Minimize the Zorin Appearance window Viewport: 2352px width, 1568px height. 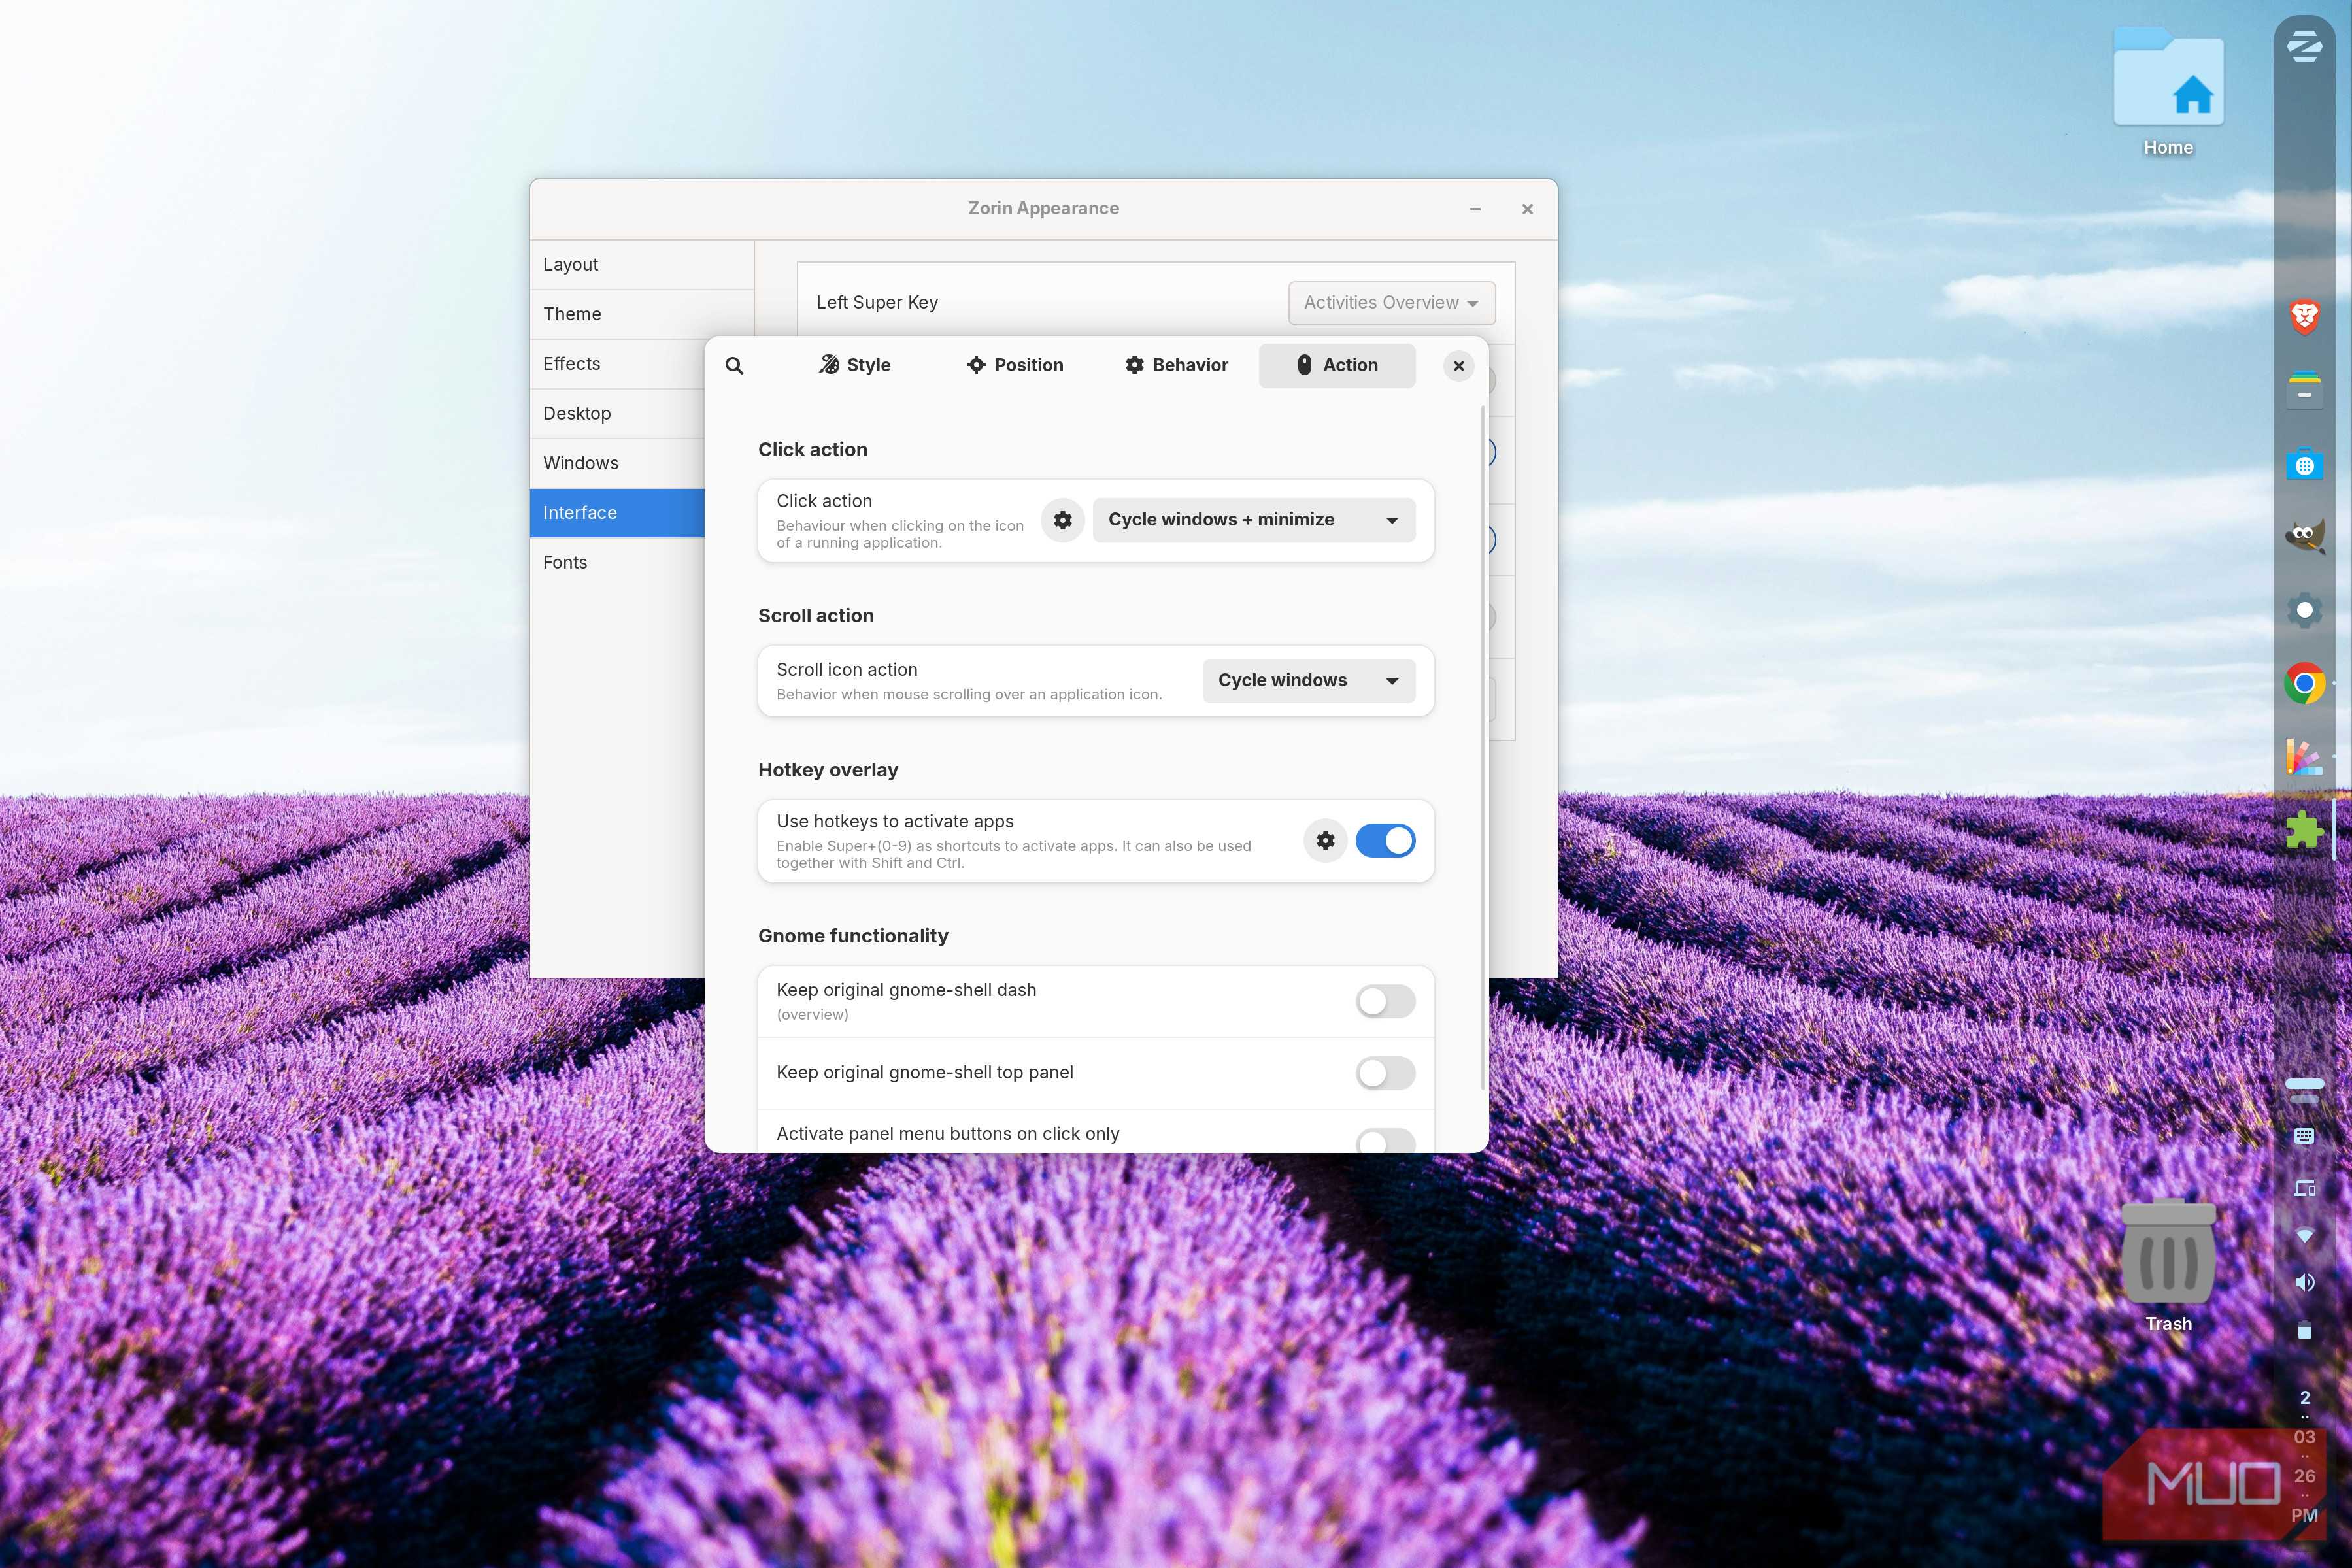[x=1475, y=209]
